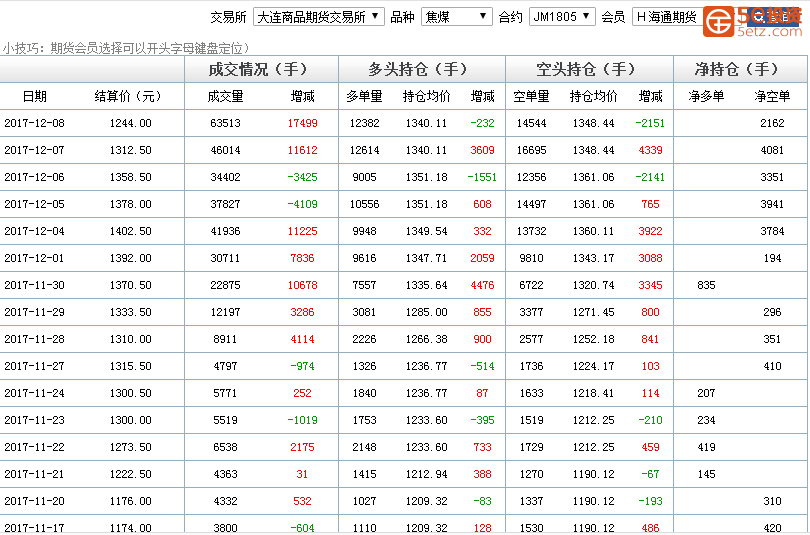Select the date cell 2017-12-01
Screen dimensions: 810x535
(35, 258)
